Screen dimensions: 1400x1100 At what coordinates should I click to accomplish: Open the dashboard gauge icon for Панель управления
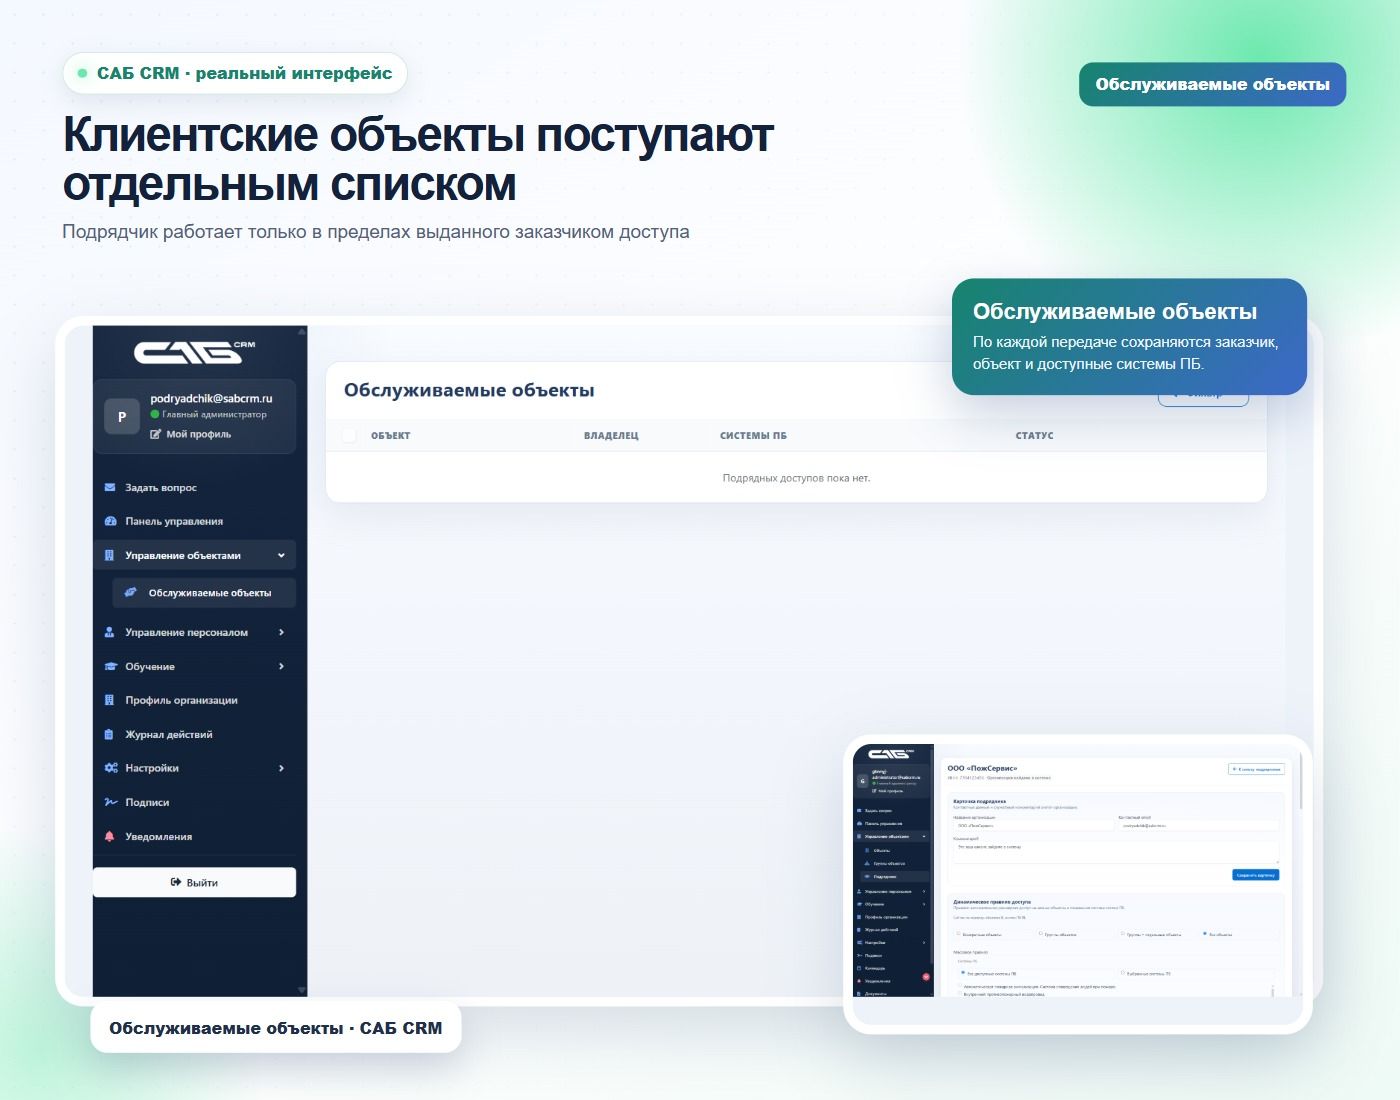[111, 522]
